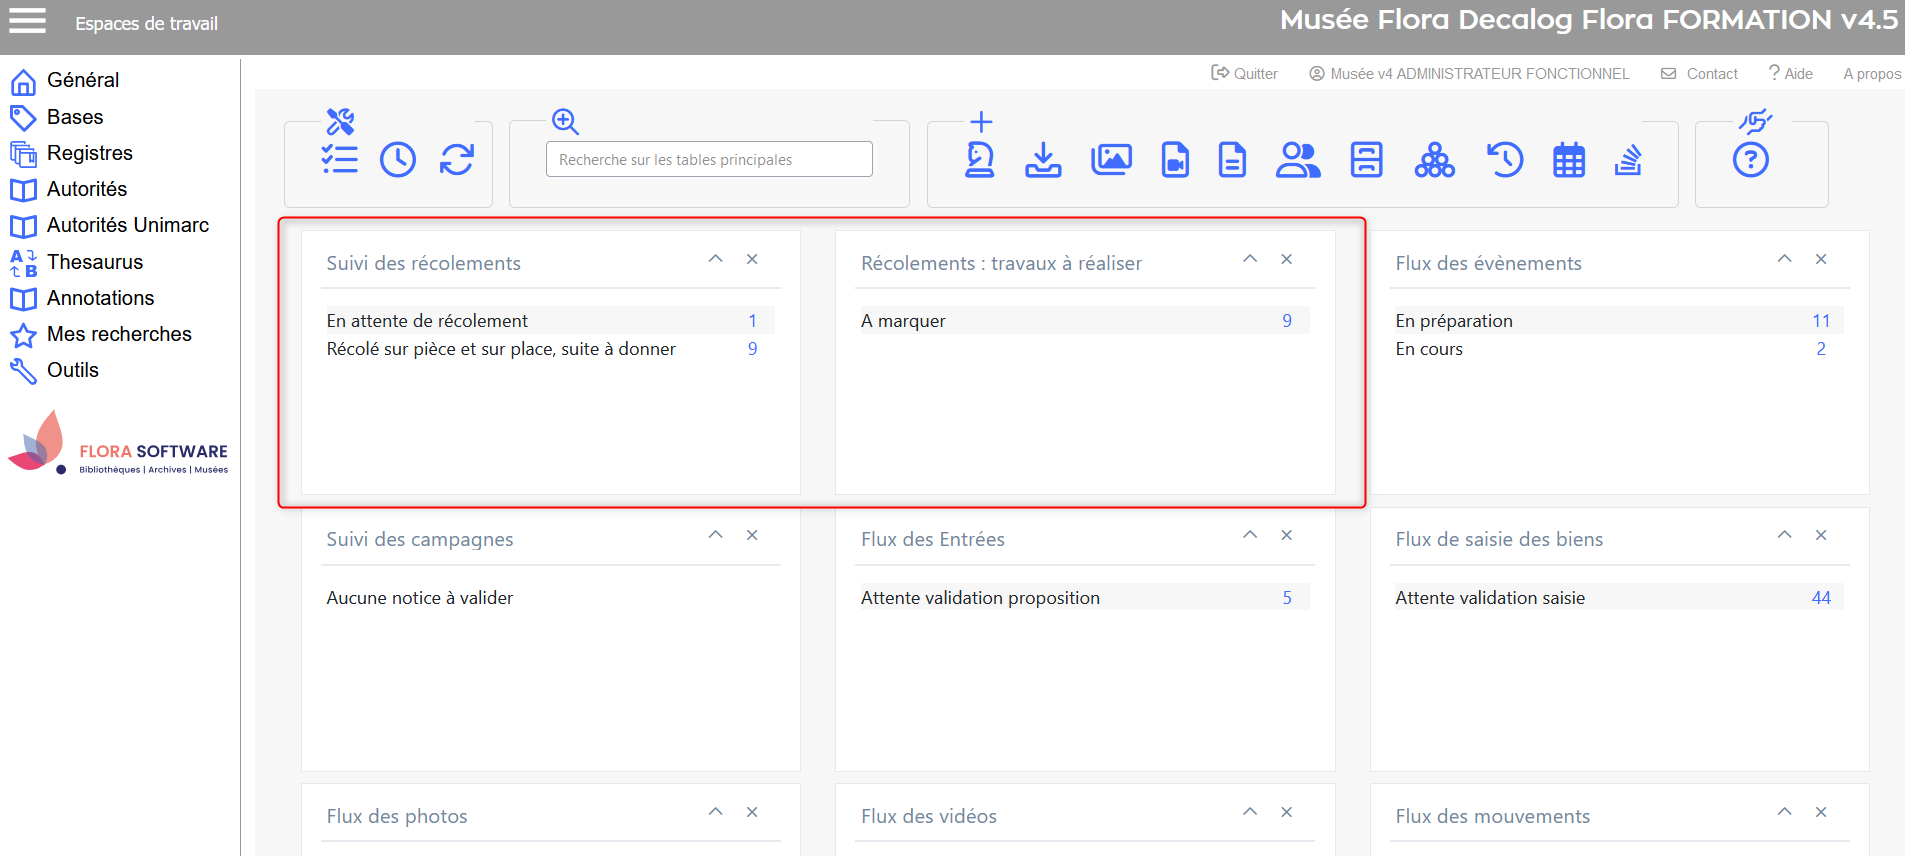Screen dimensions: 1905x856
Task: Click the calendar icon in toolbar
Action: (x=1568, y=160)
